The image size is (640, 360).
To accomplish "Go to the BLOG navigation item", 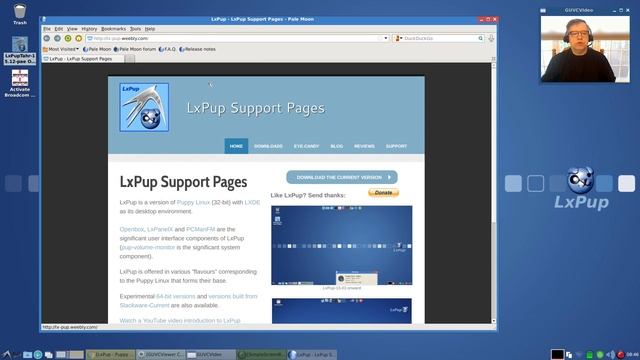I will point(337,146).
